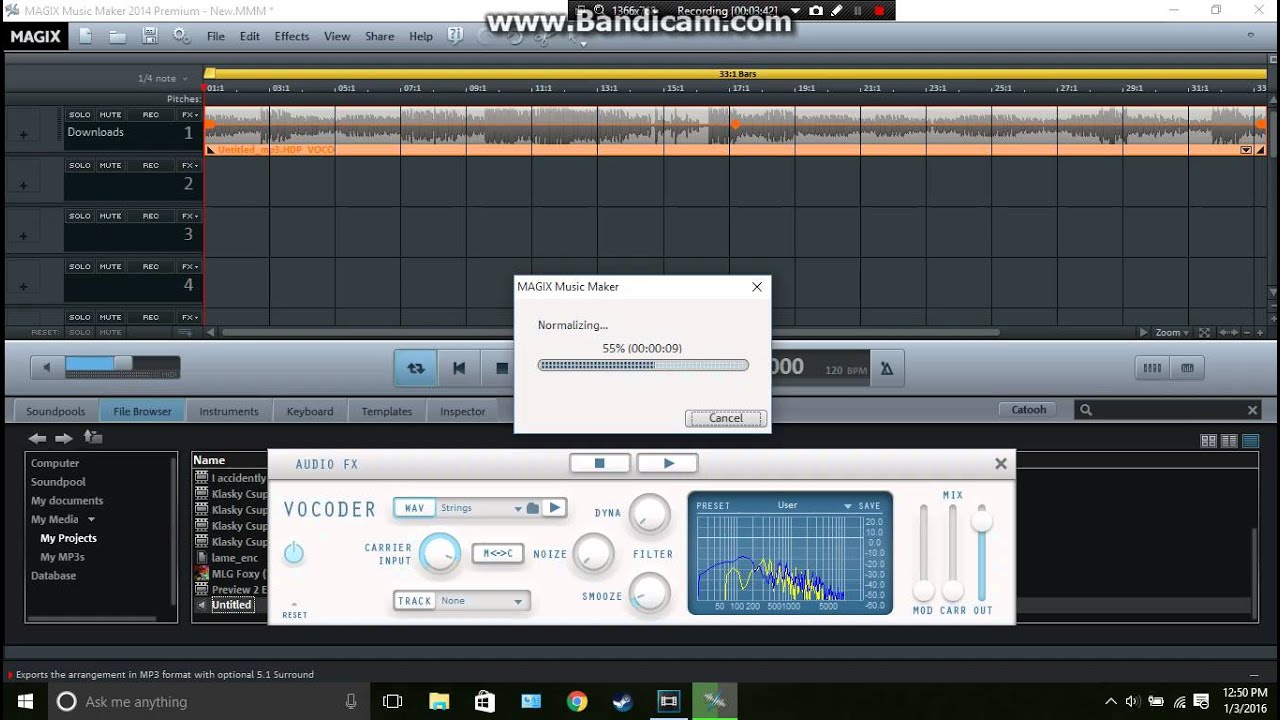Open FX dropdown on track 2
Viewport: 1280px width, 720px height.
[x=189, y=165]
